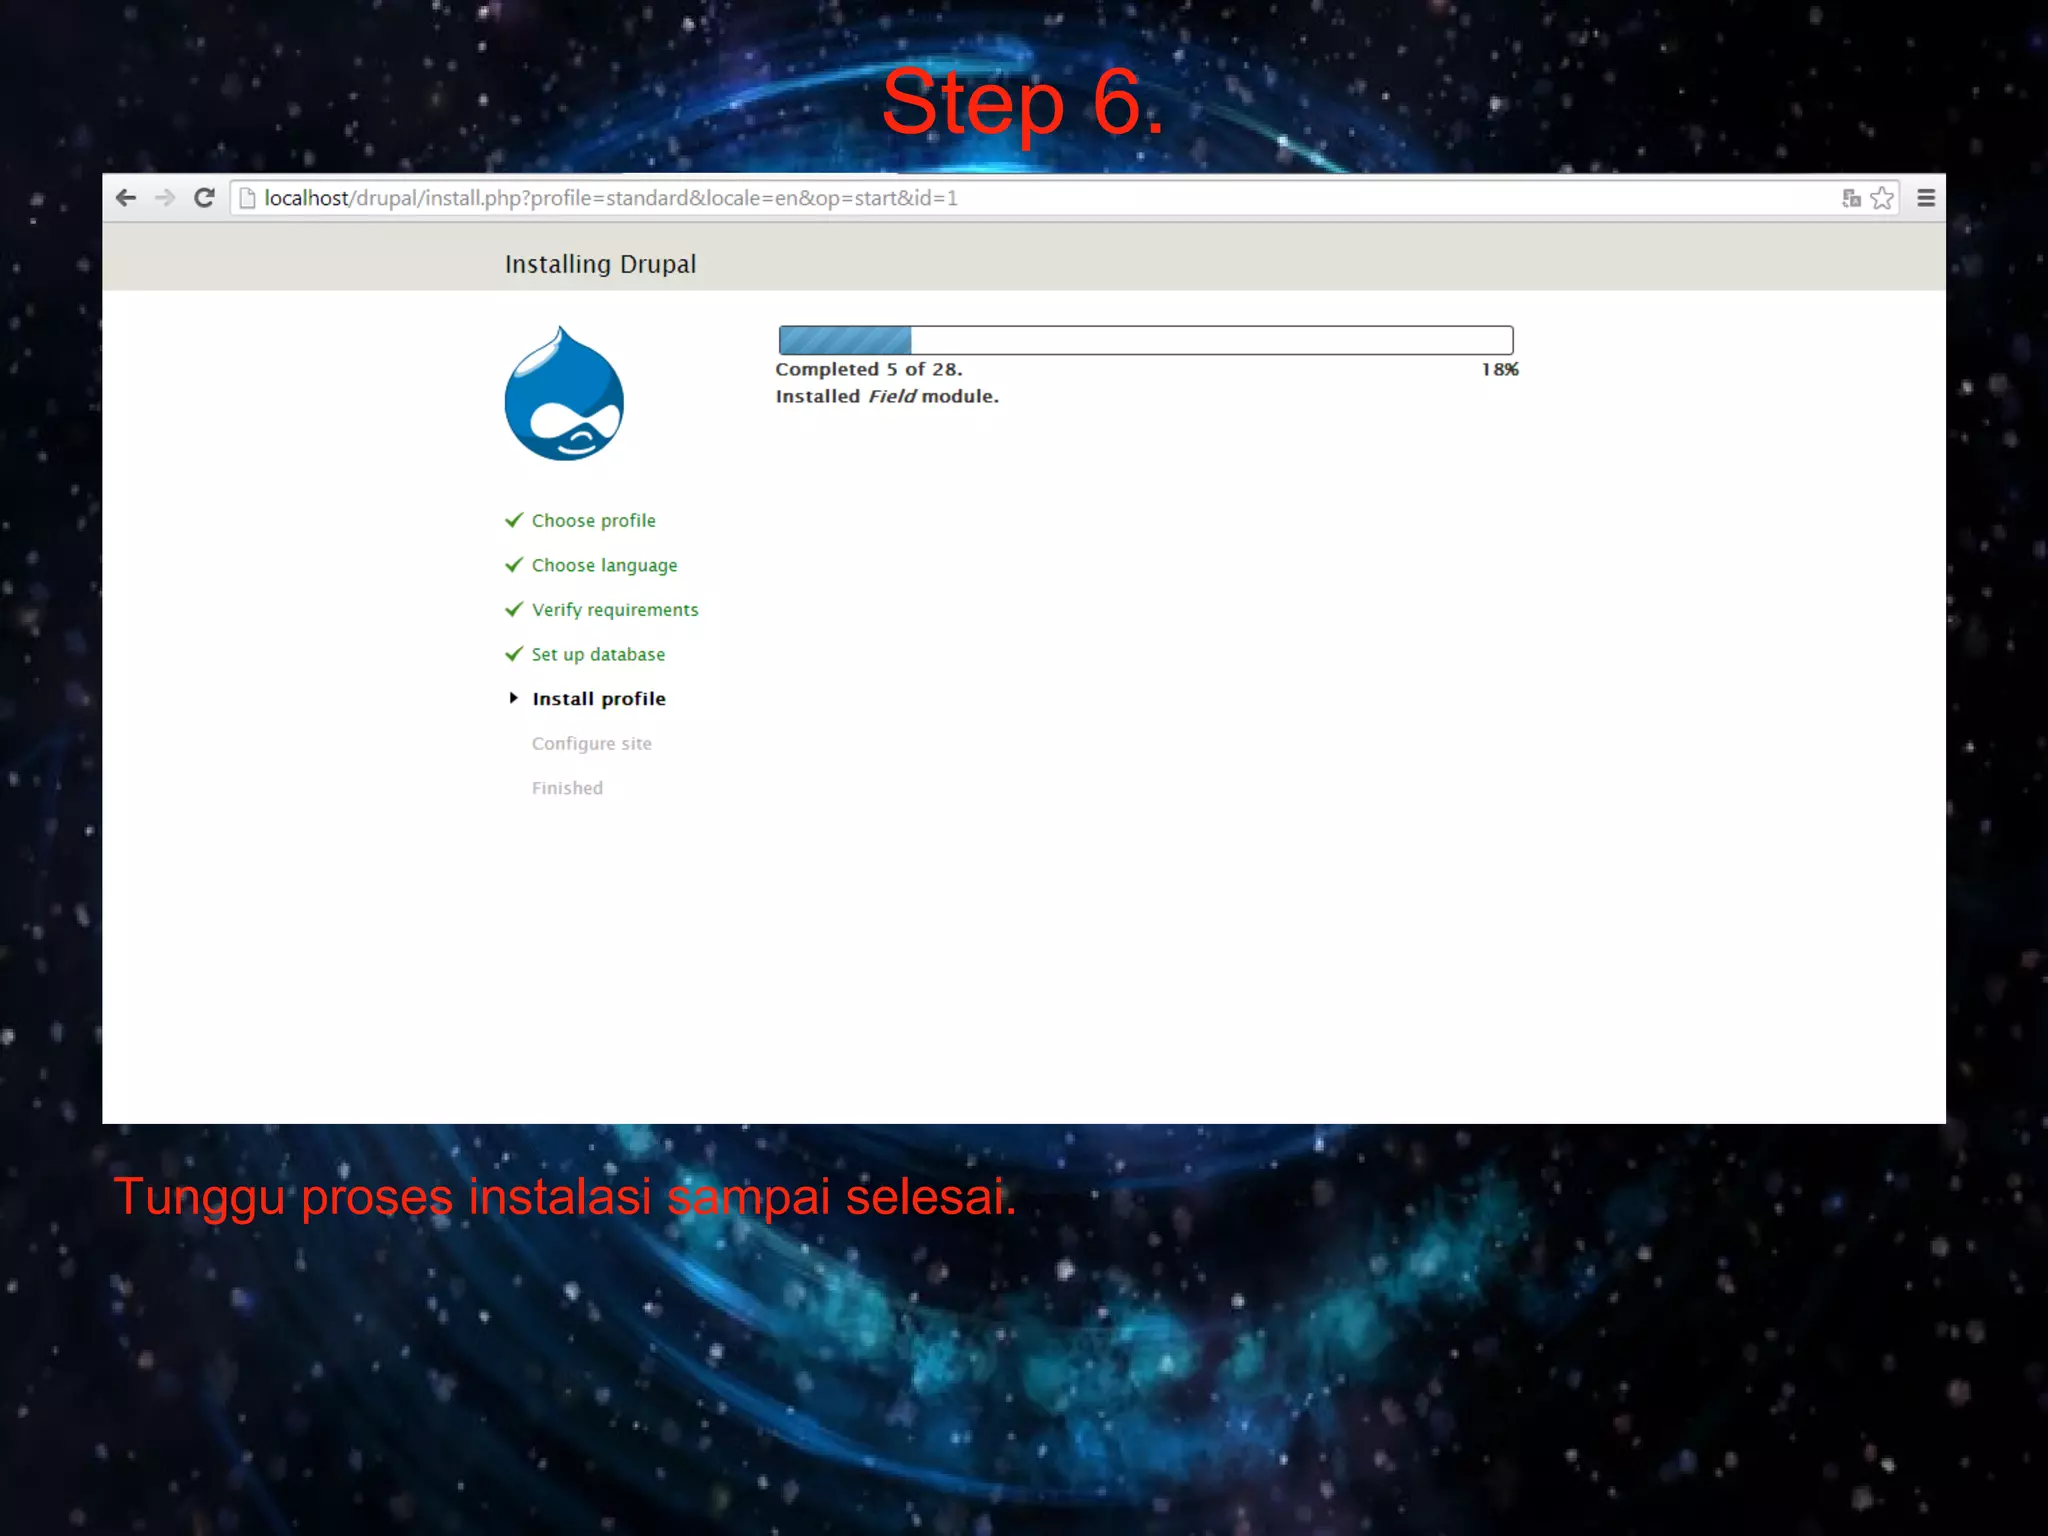Select the 'Set up database' step
This screenshot has height=1536, width=2048.
coord(598,655)
